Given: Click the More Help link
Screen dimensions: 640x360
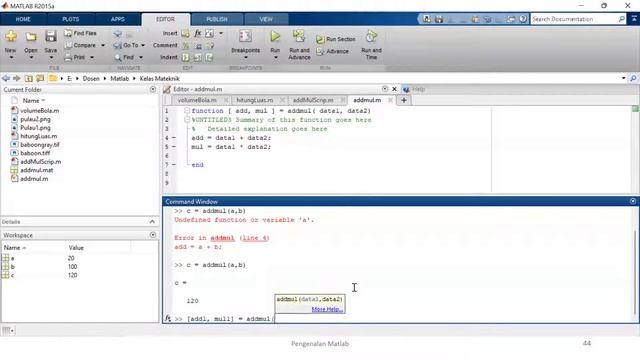Looking at the screenshot, I should point(327,309).
